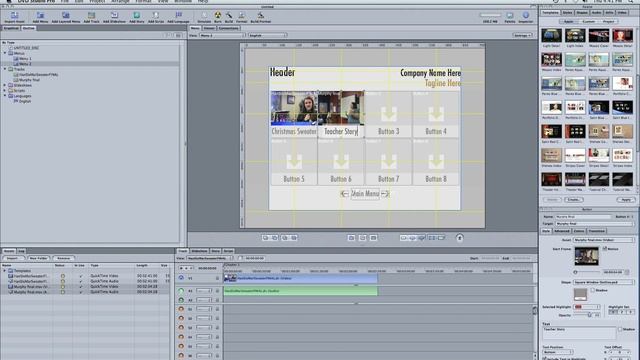The width and height of the screenshot is (640, 360).
Task: Toggle the V1 video track enable button
Action: pyautogui.click(x=181, y=278)
